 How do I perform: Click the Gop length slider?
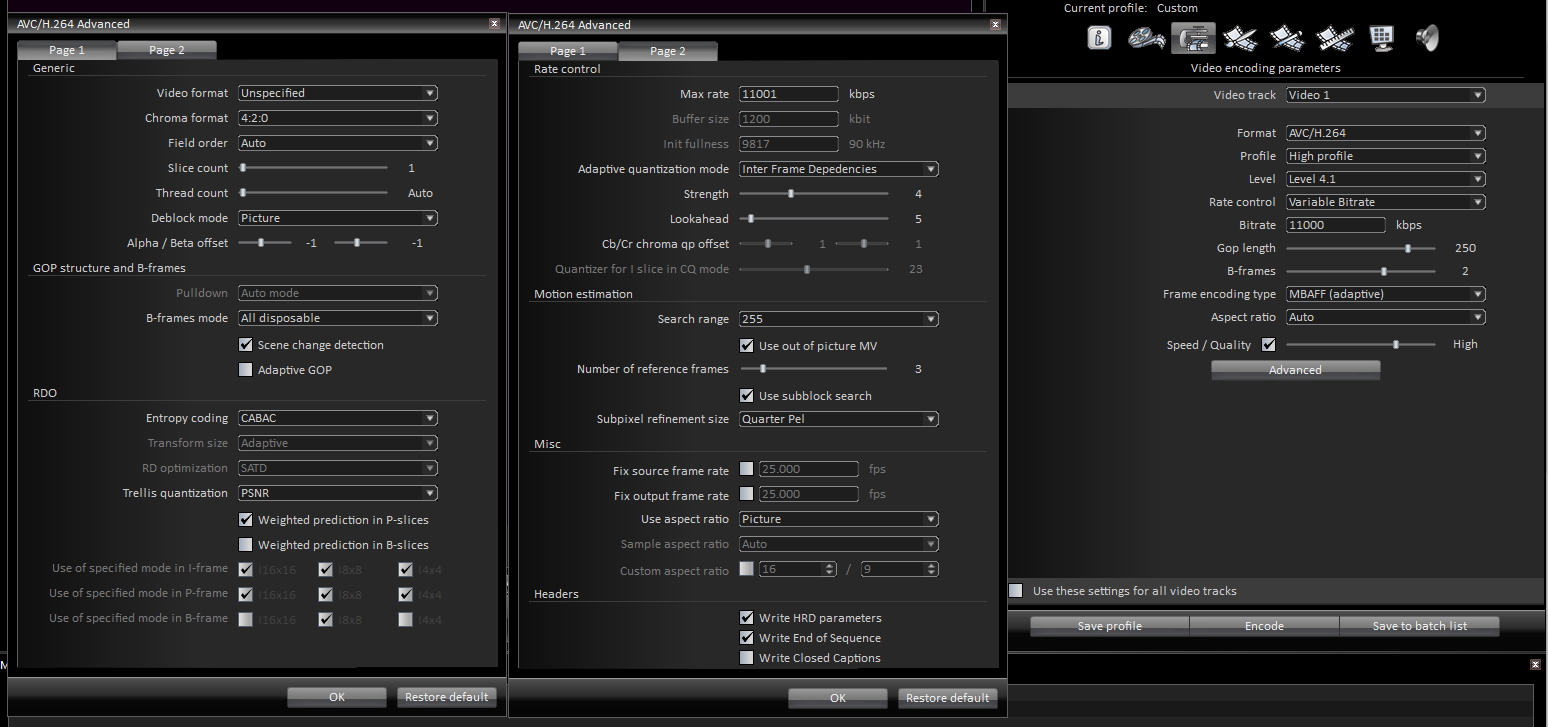pyautogui.click(x=1361, y=248)
